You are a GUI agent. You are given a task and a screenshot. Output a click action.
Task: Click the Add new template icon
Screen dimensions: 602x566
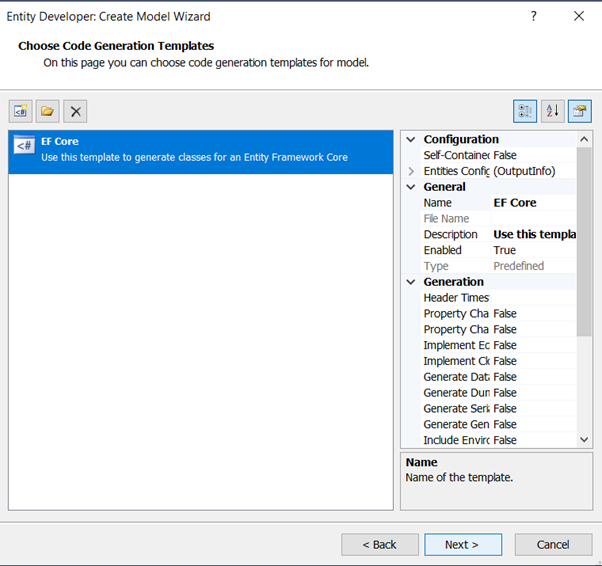(20, 111)
